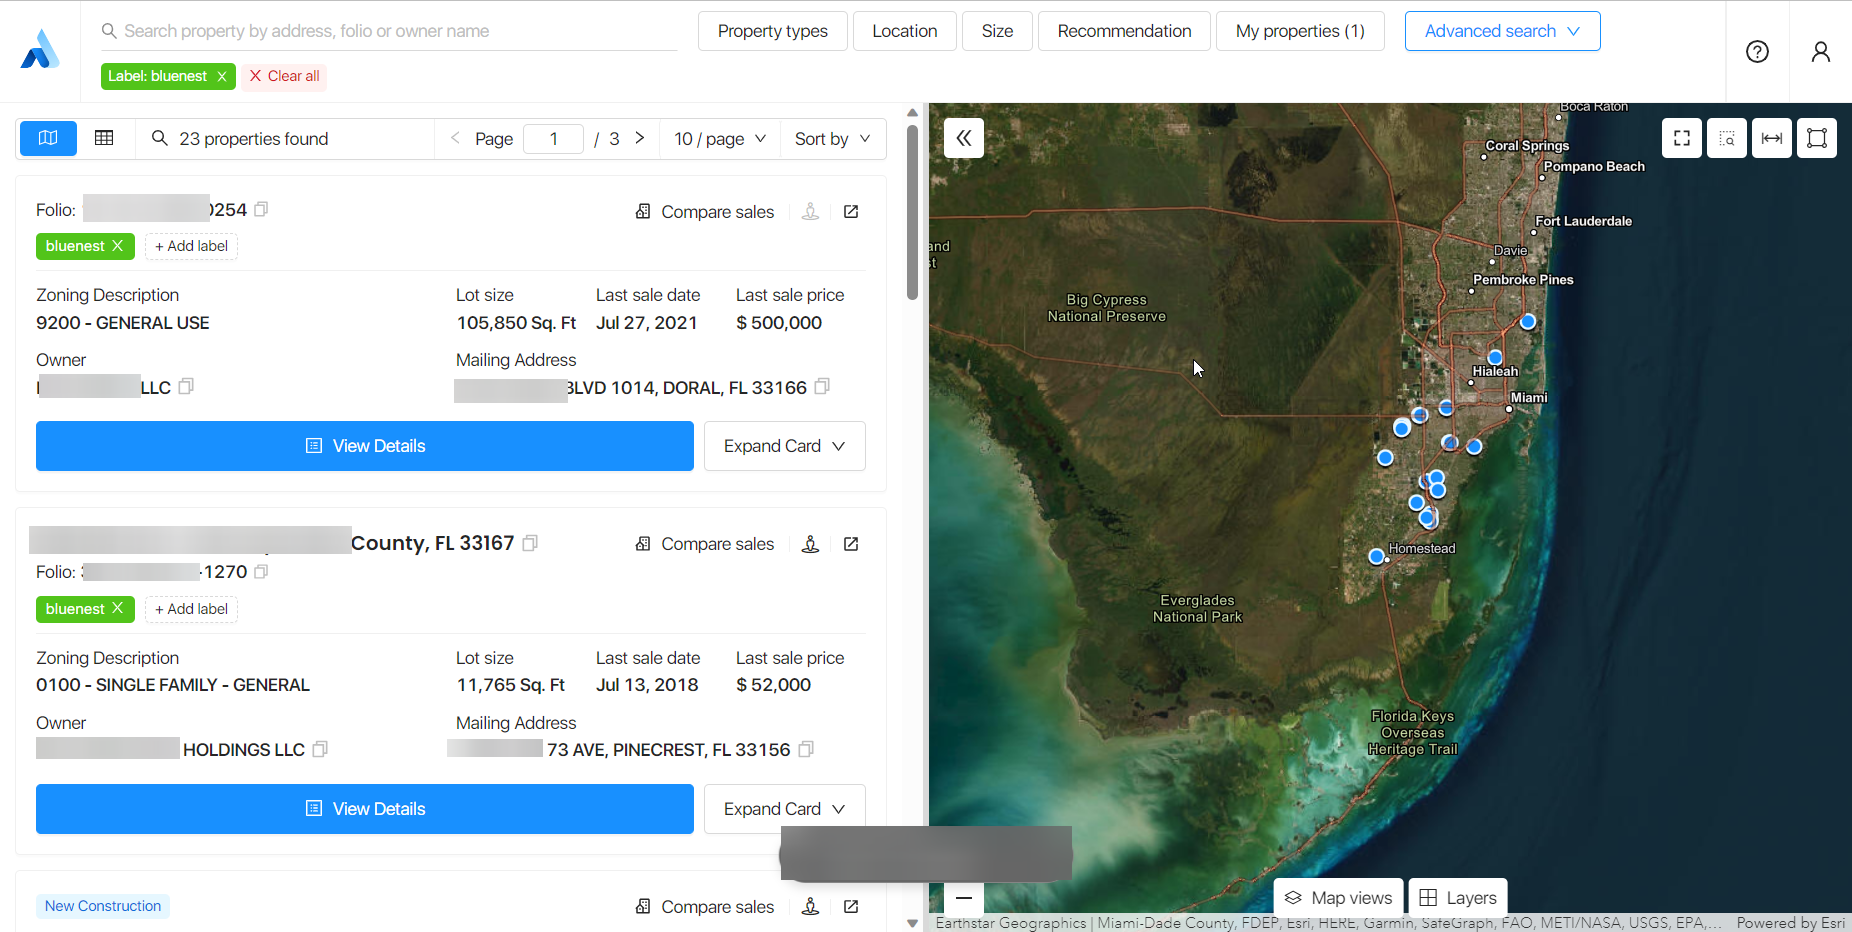The image size is (1852, 932).
Task: Switch to map card view
Action: [48, 138]
